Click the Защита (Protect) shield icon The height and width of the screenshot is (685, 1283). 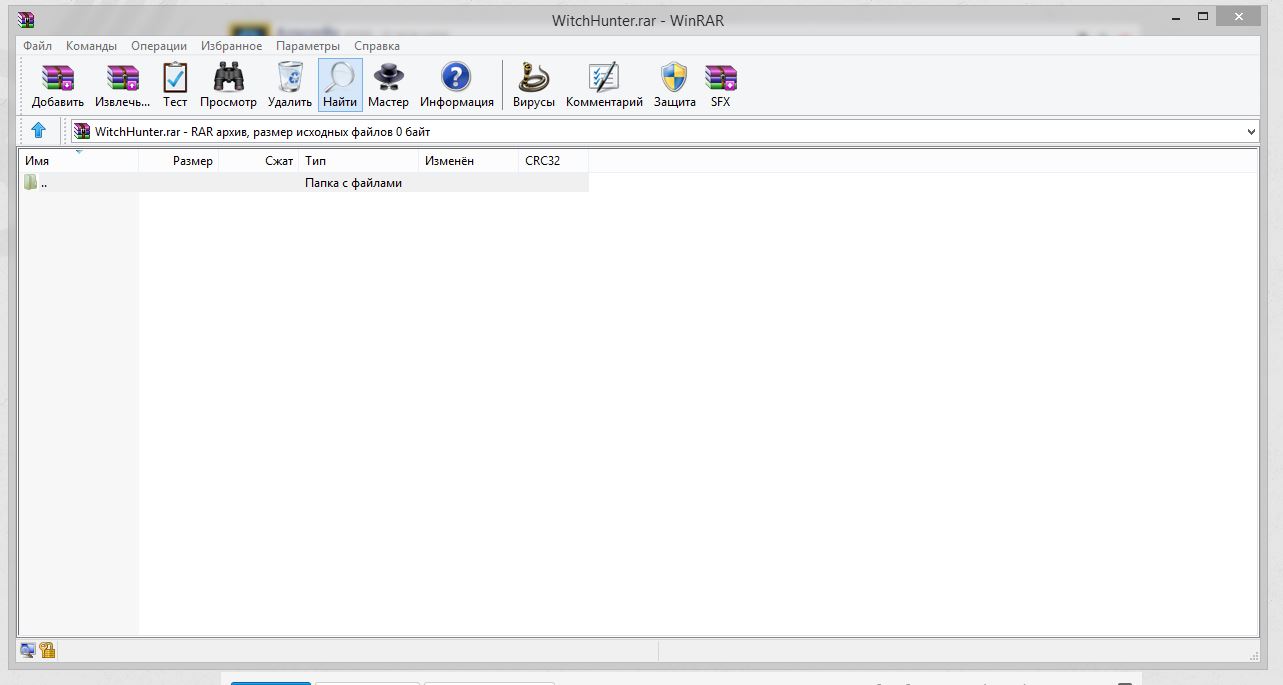pos(674,85)
